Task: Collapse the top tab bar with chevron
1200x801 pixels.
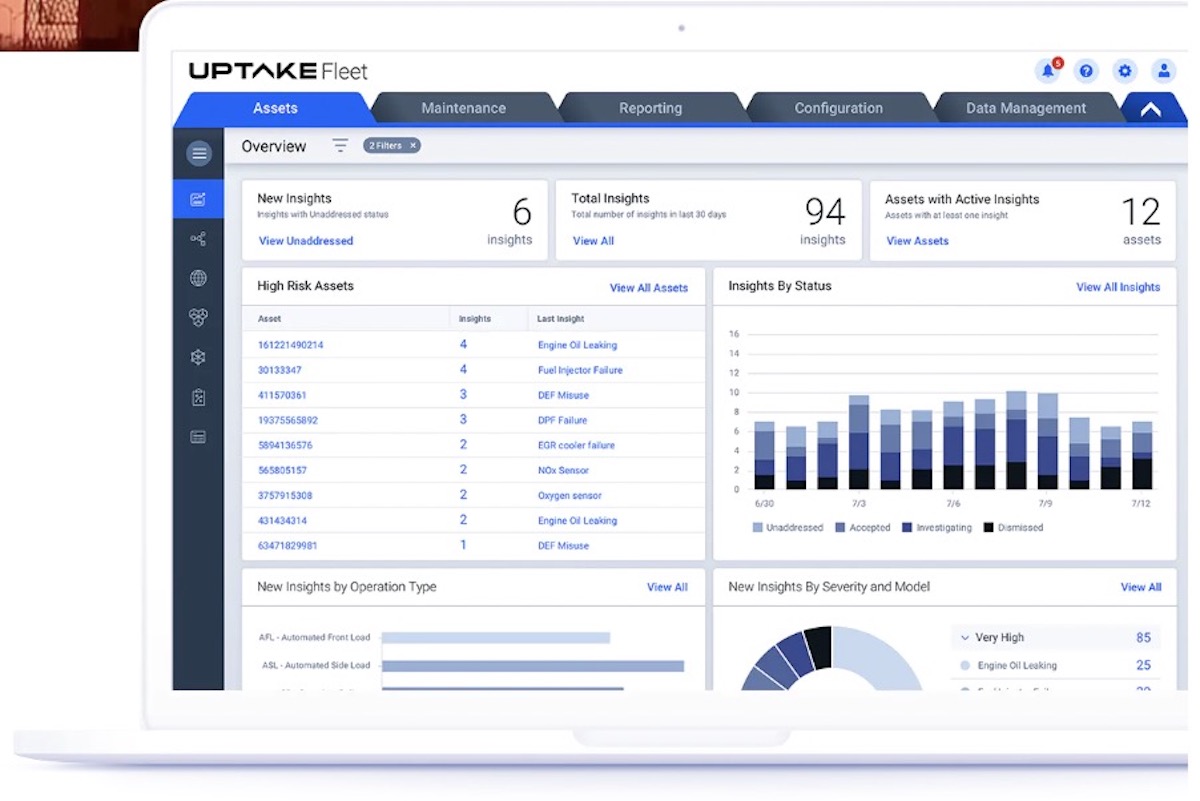Action: (1151, 109)
